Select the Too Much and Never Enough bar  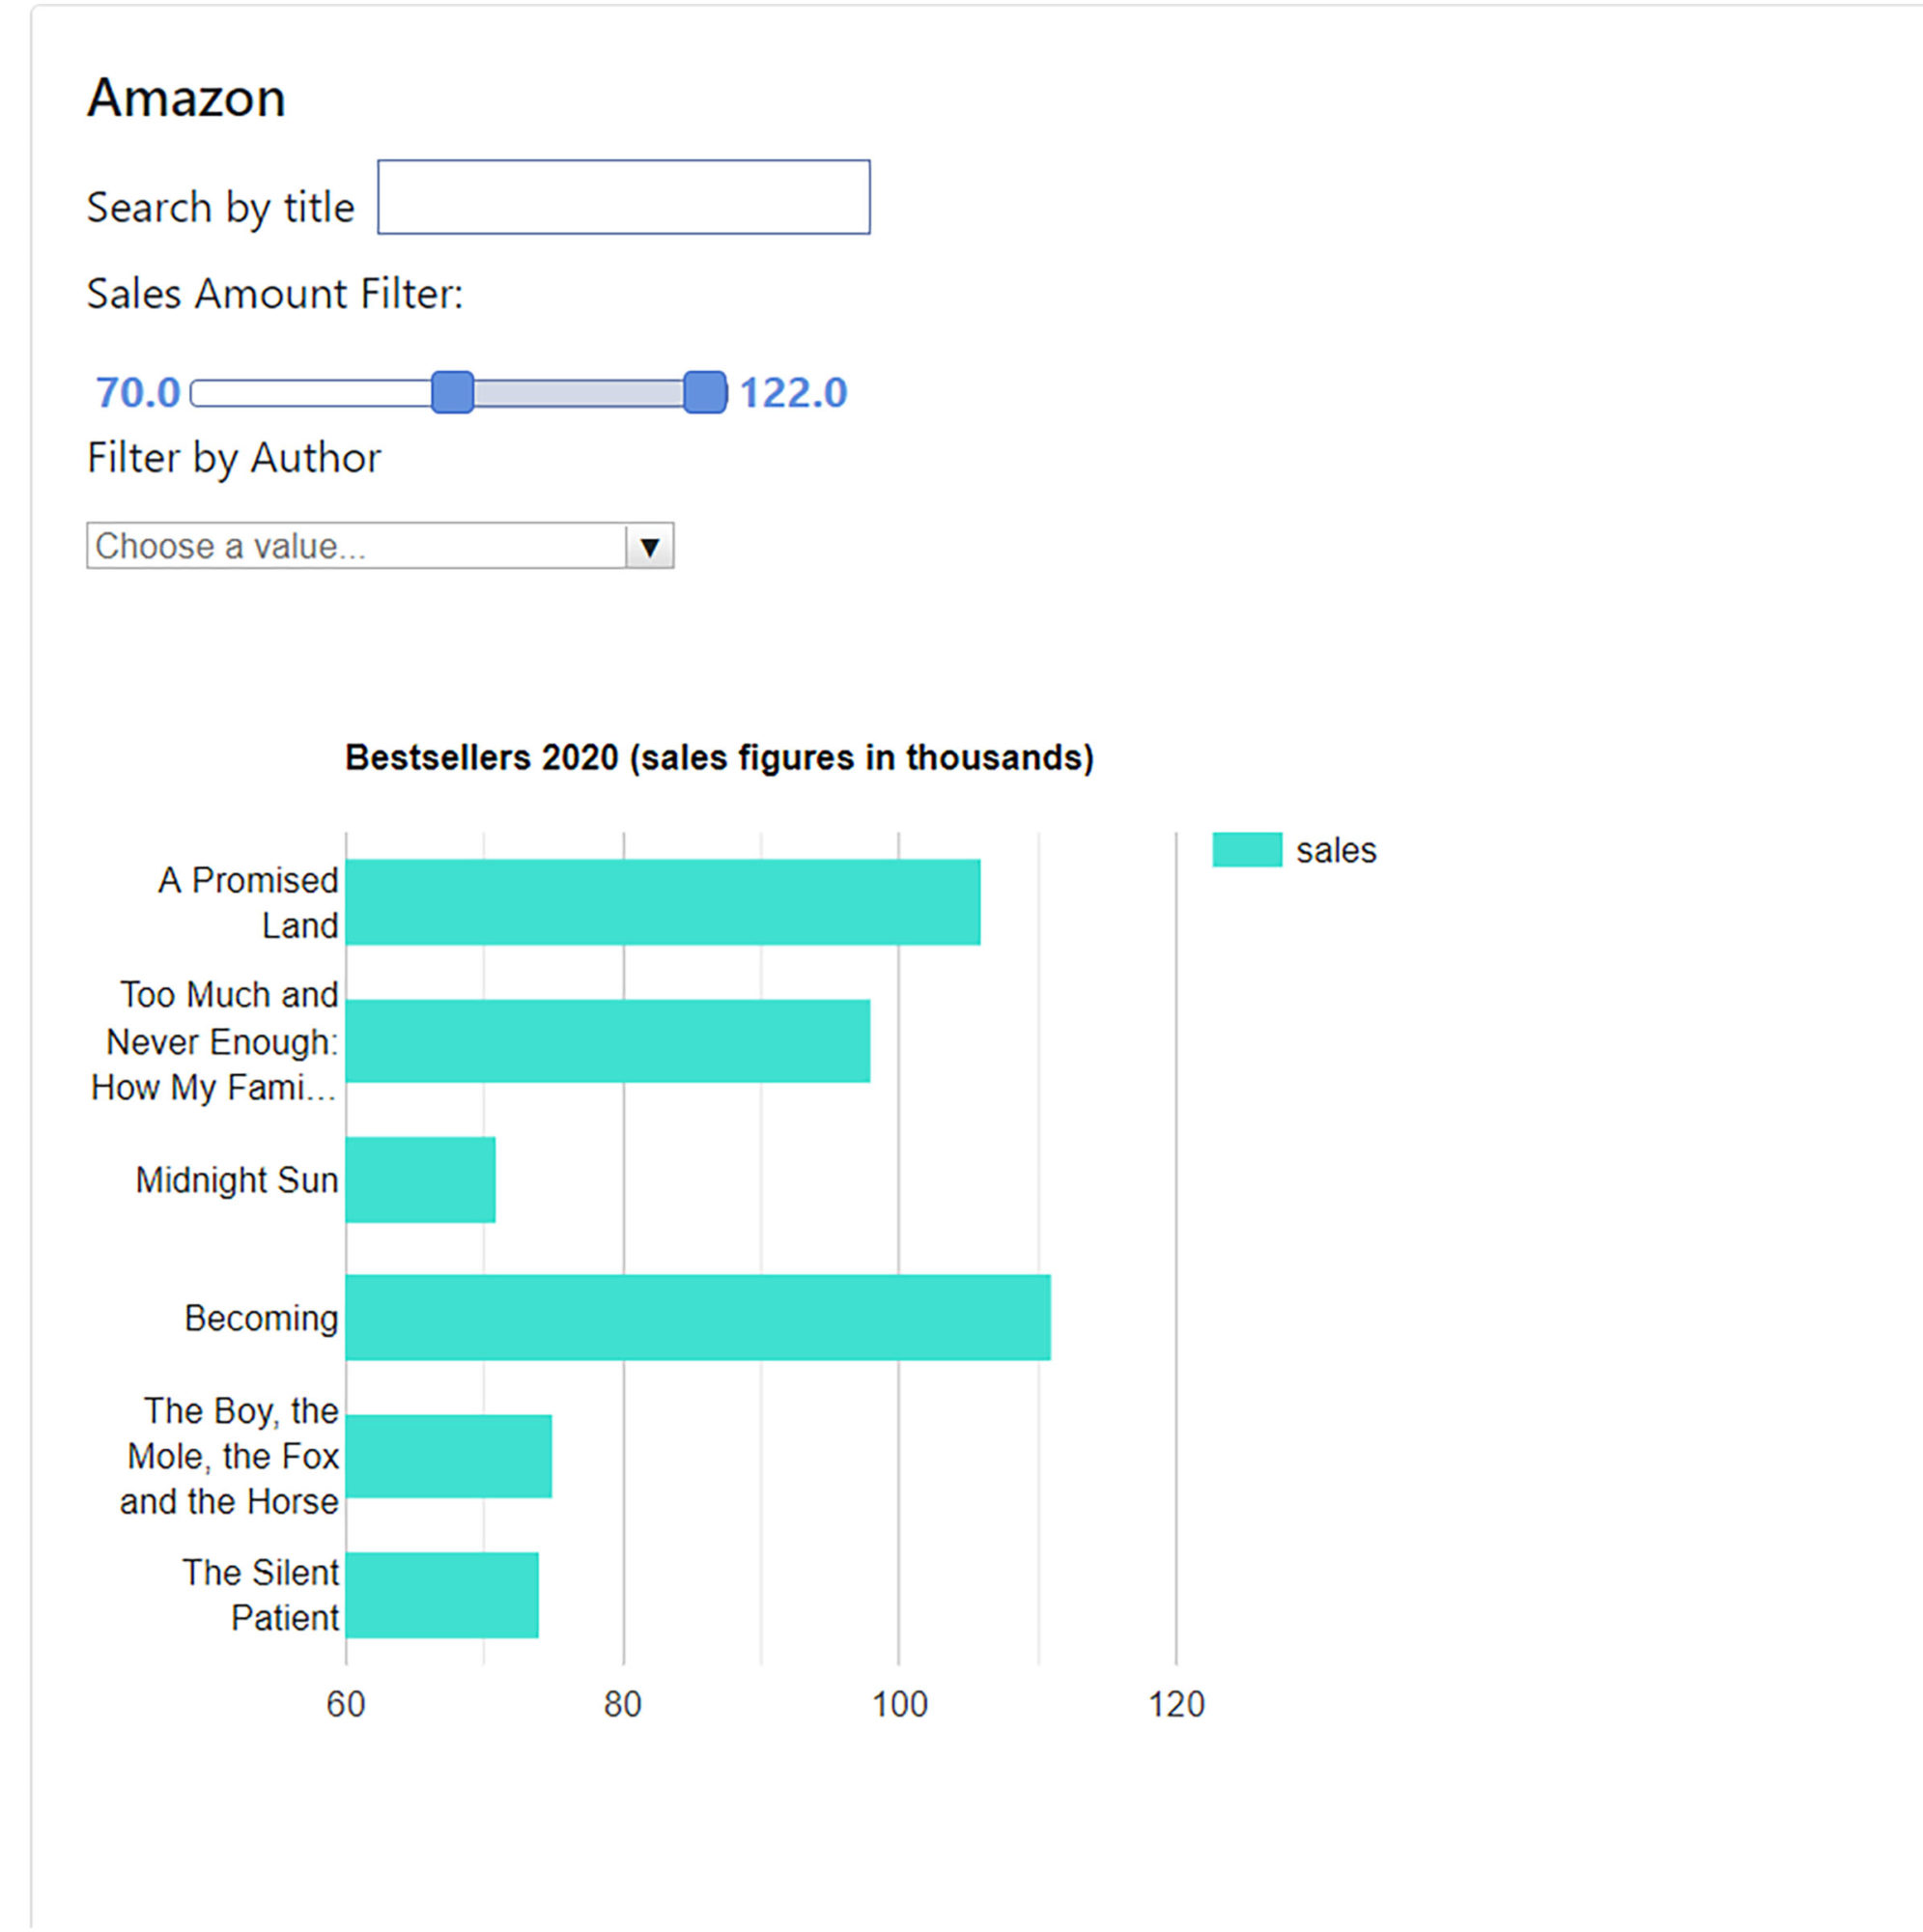coord(607,1041)
